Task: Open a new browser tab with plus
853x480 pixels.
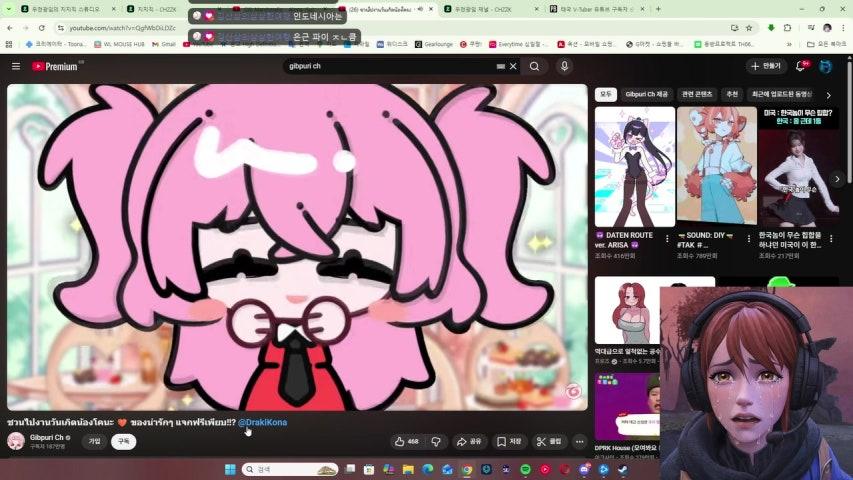Action: pyautogui.click(x=658, y=9)
